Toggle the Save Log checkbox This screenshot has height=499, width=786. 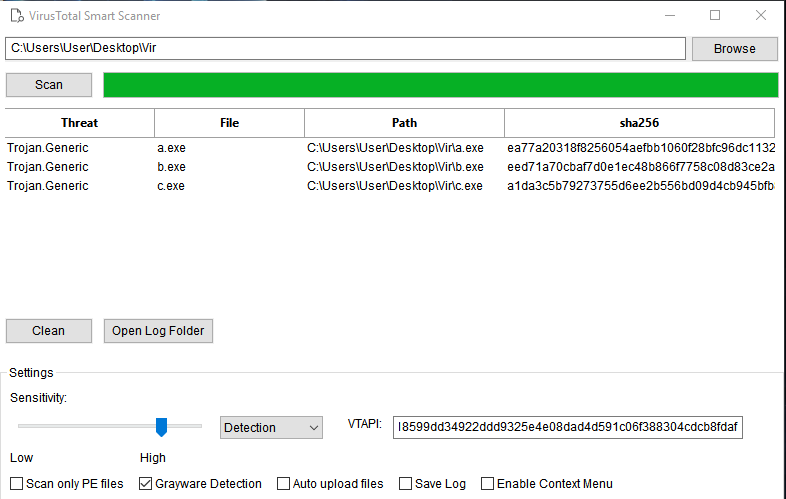pos(406,483)
